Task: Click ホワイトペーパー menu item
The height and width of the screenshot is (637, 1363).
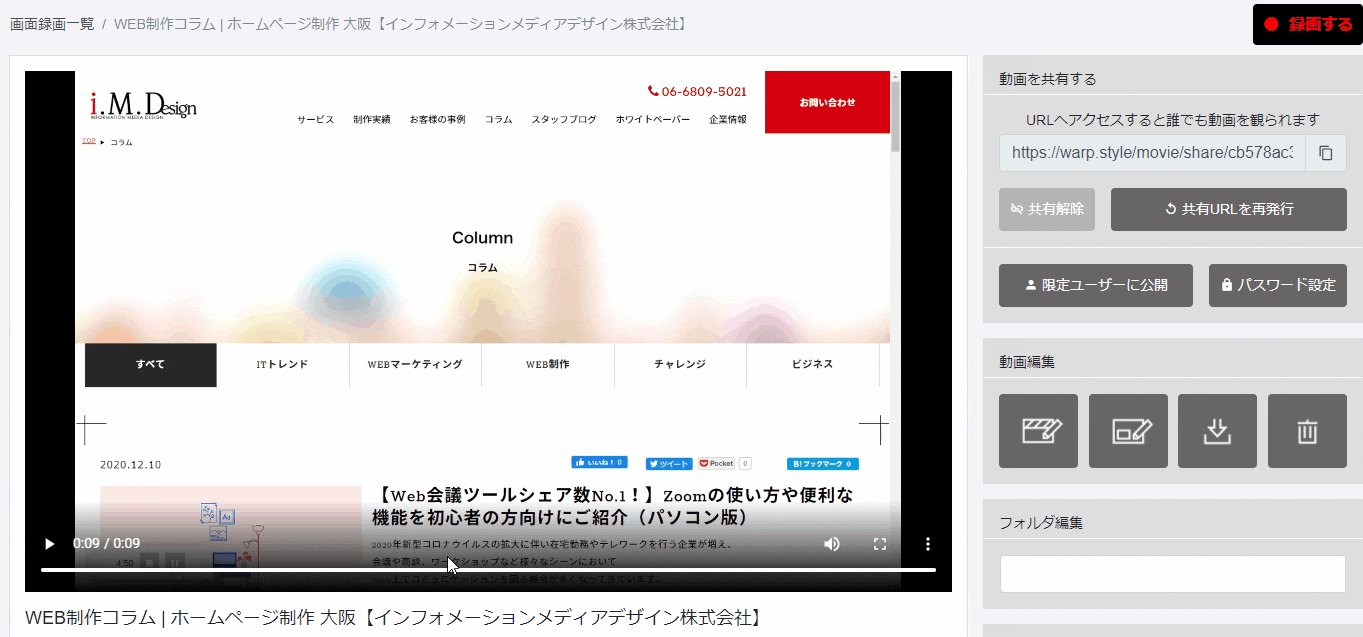Action: point(652,119)
